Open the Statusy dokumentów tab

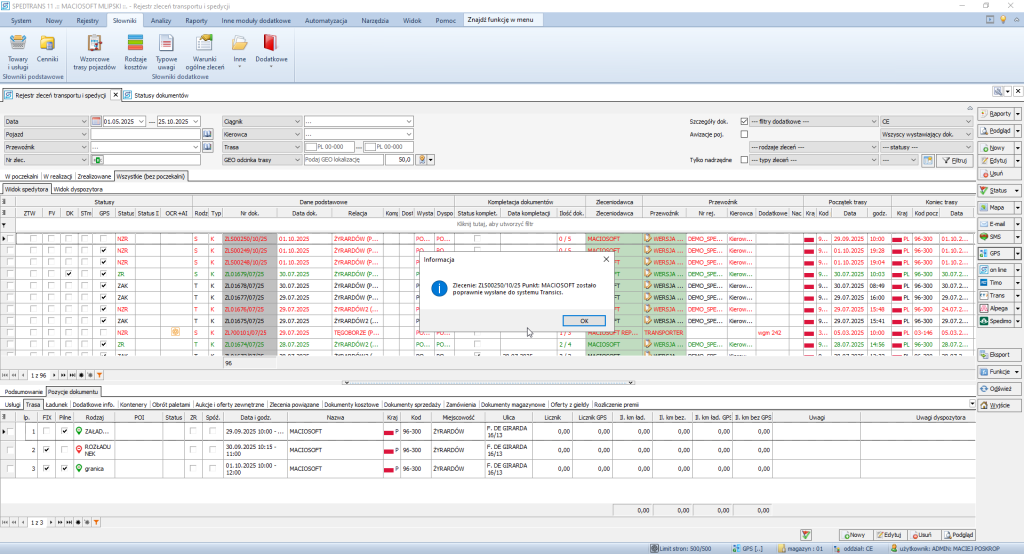(x=159, y=95)
